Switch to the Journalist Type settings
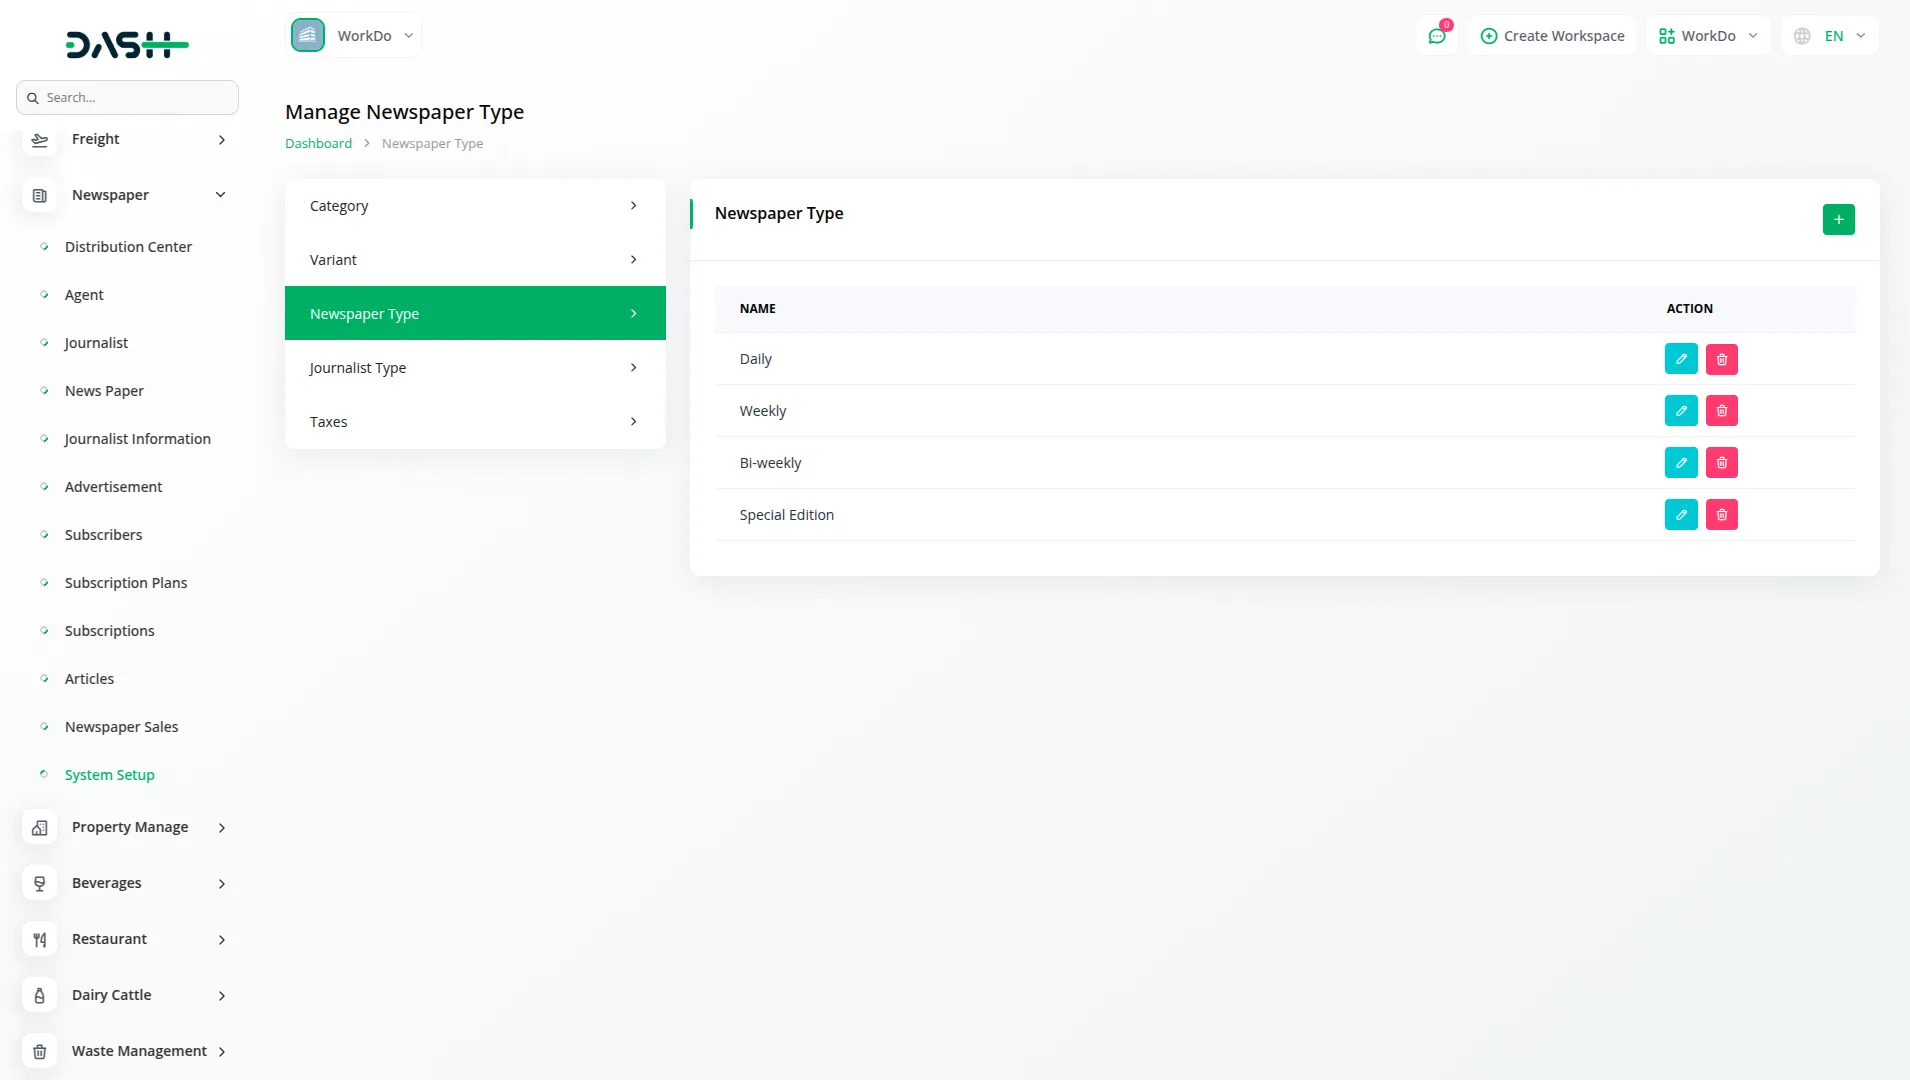 [474, 367]
